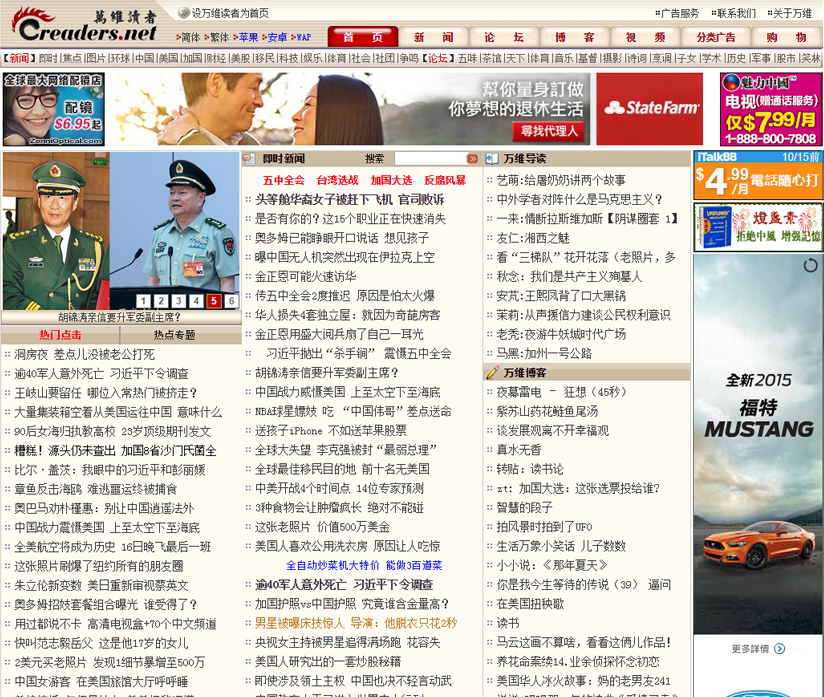Go to slide 3 of the photo slideshow
Viewport: 824px width, 697px height.
179,301
